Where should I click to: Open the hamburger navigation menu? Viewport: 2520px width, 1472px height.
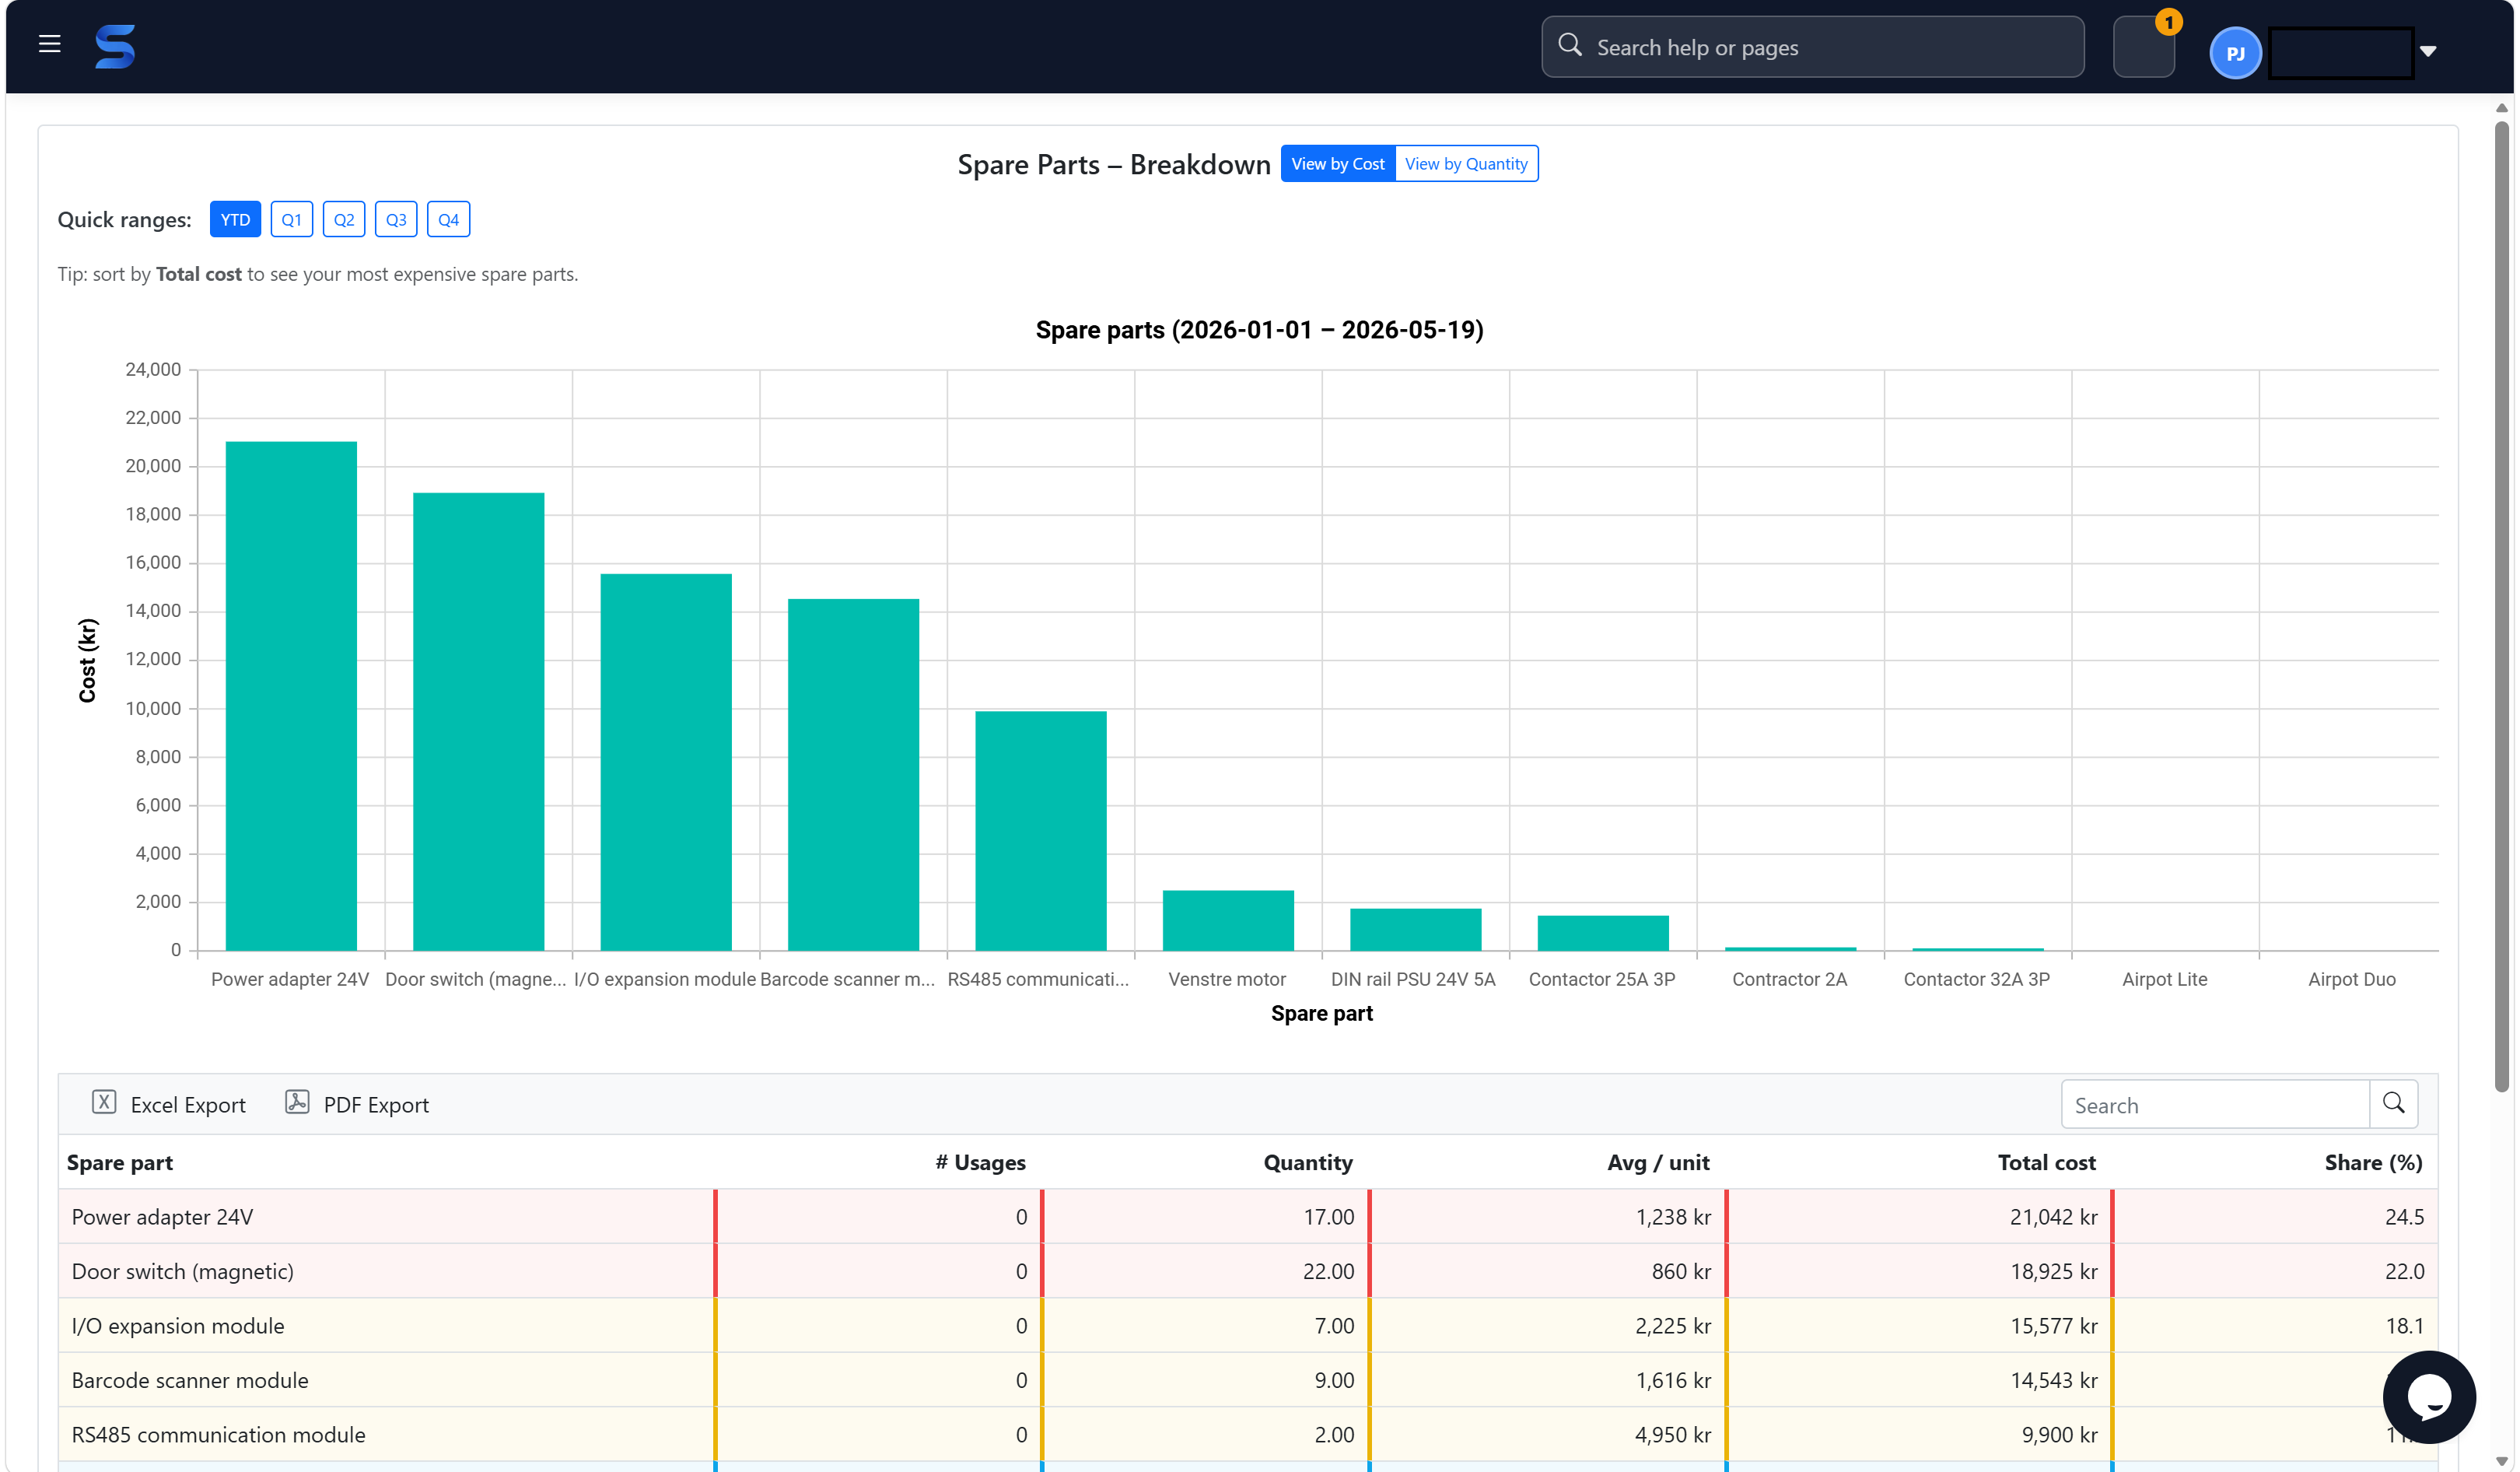50,44
